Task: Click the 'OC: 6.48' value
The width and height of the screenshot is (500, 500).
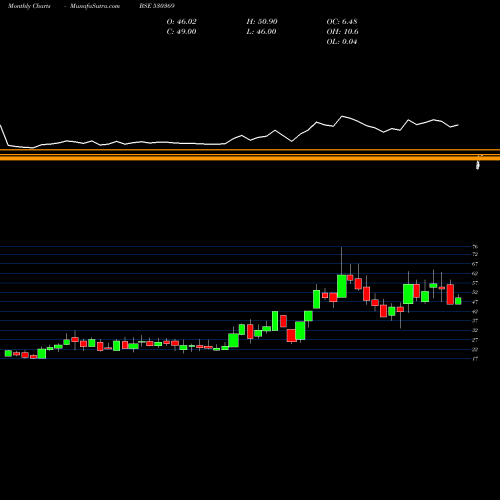Action: pos(342,22)
